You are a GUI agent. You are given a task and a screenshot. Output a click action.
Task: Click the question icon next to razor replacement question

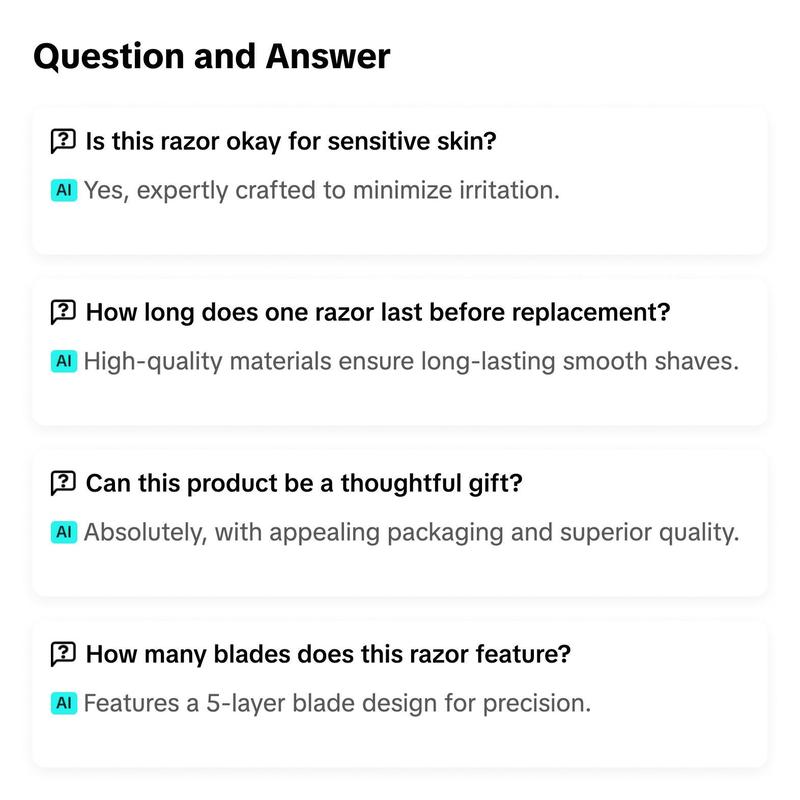tap(63, 312)
